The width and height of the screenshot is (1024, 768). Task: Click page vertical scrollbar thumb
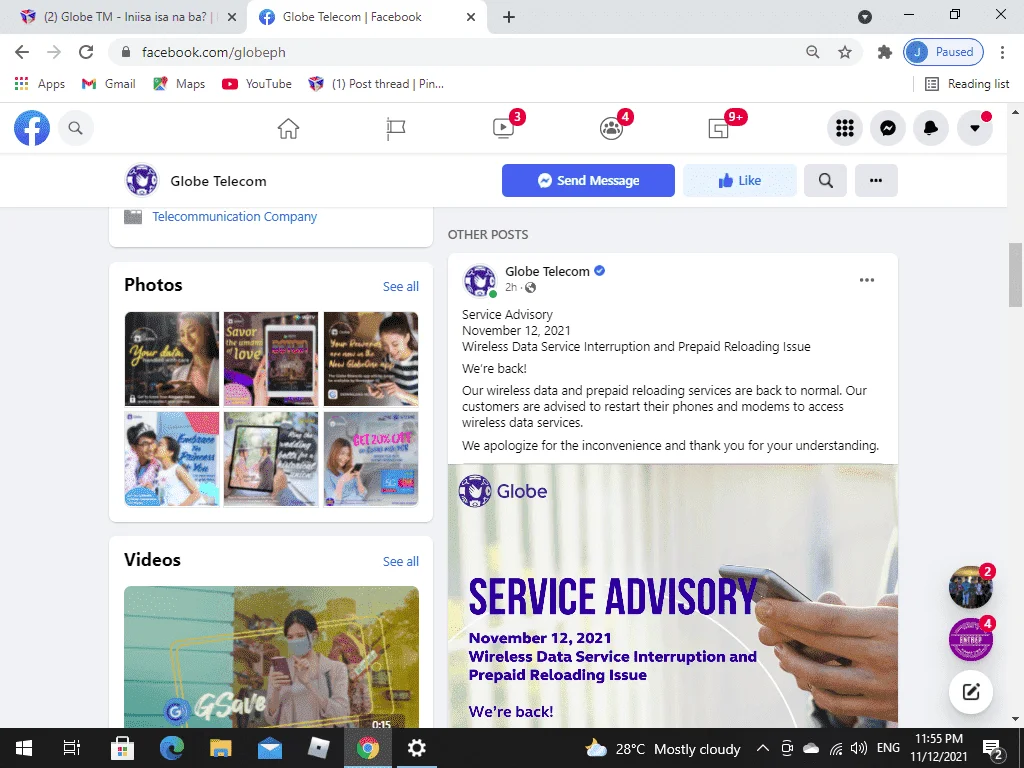[1015, 274]
